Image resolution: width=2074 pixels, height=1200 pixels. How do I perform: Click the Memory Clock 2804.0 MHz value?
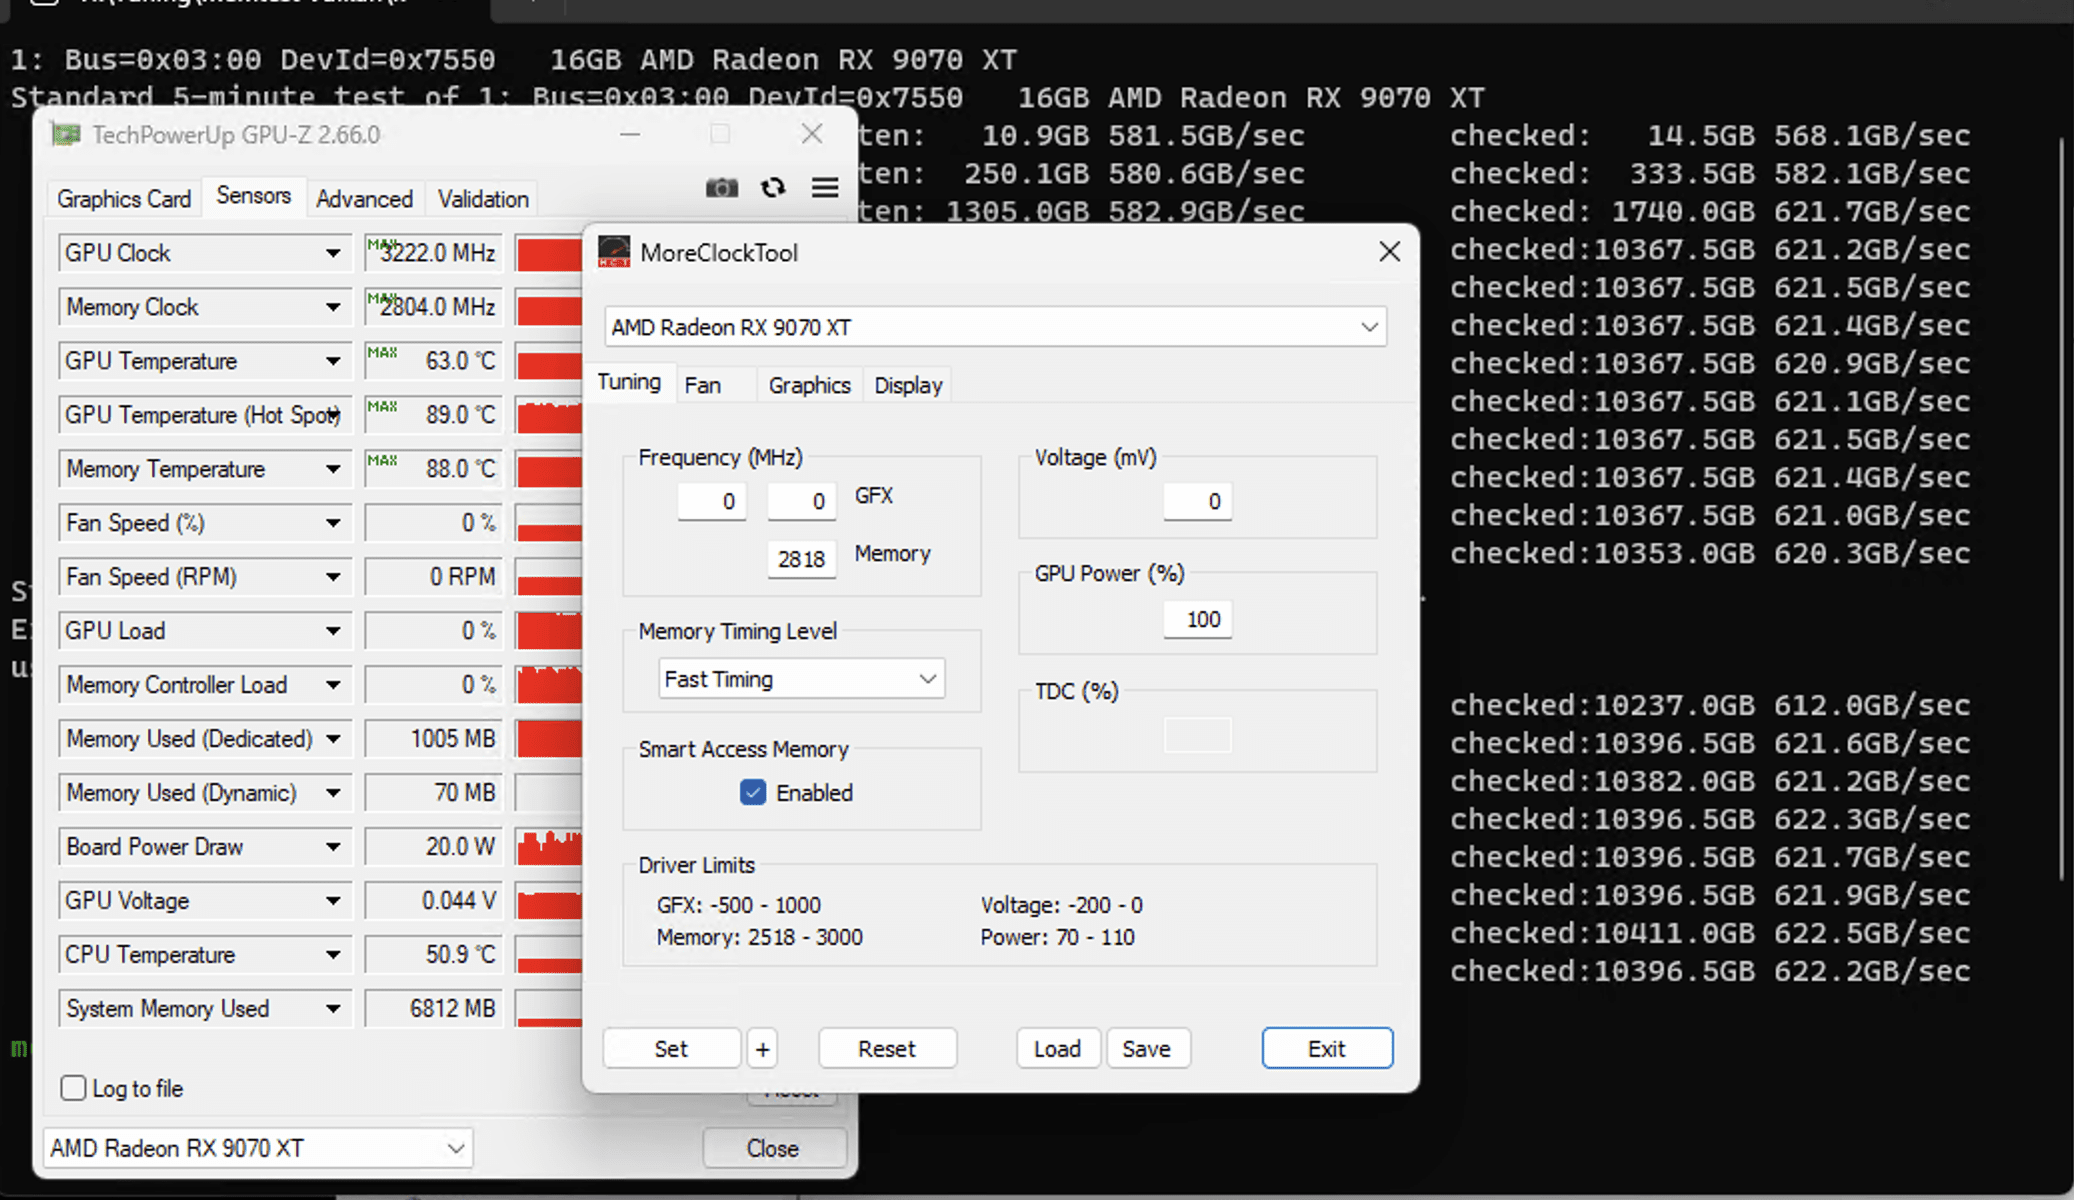click(433, 307)
